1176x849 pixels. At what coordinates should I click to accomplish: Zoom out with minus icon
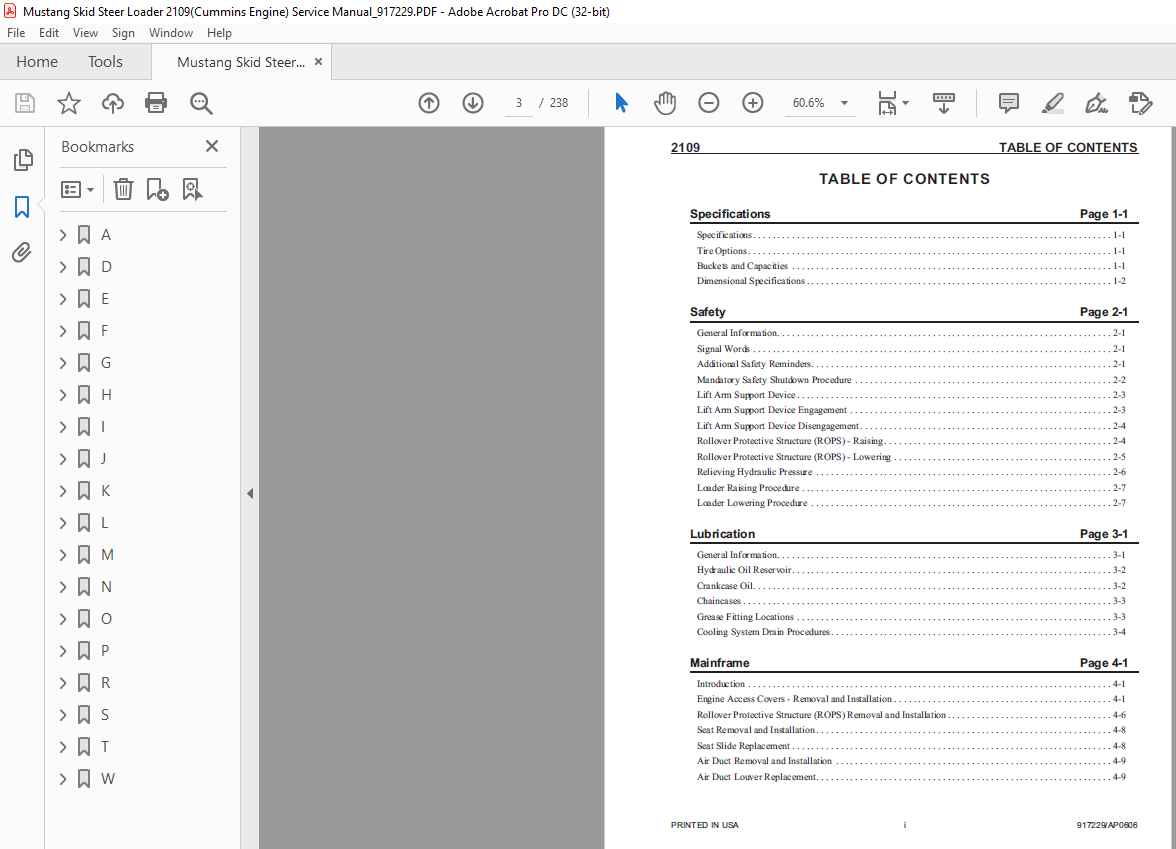click(x=708, y=103)
